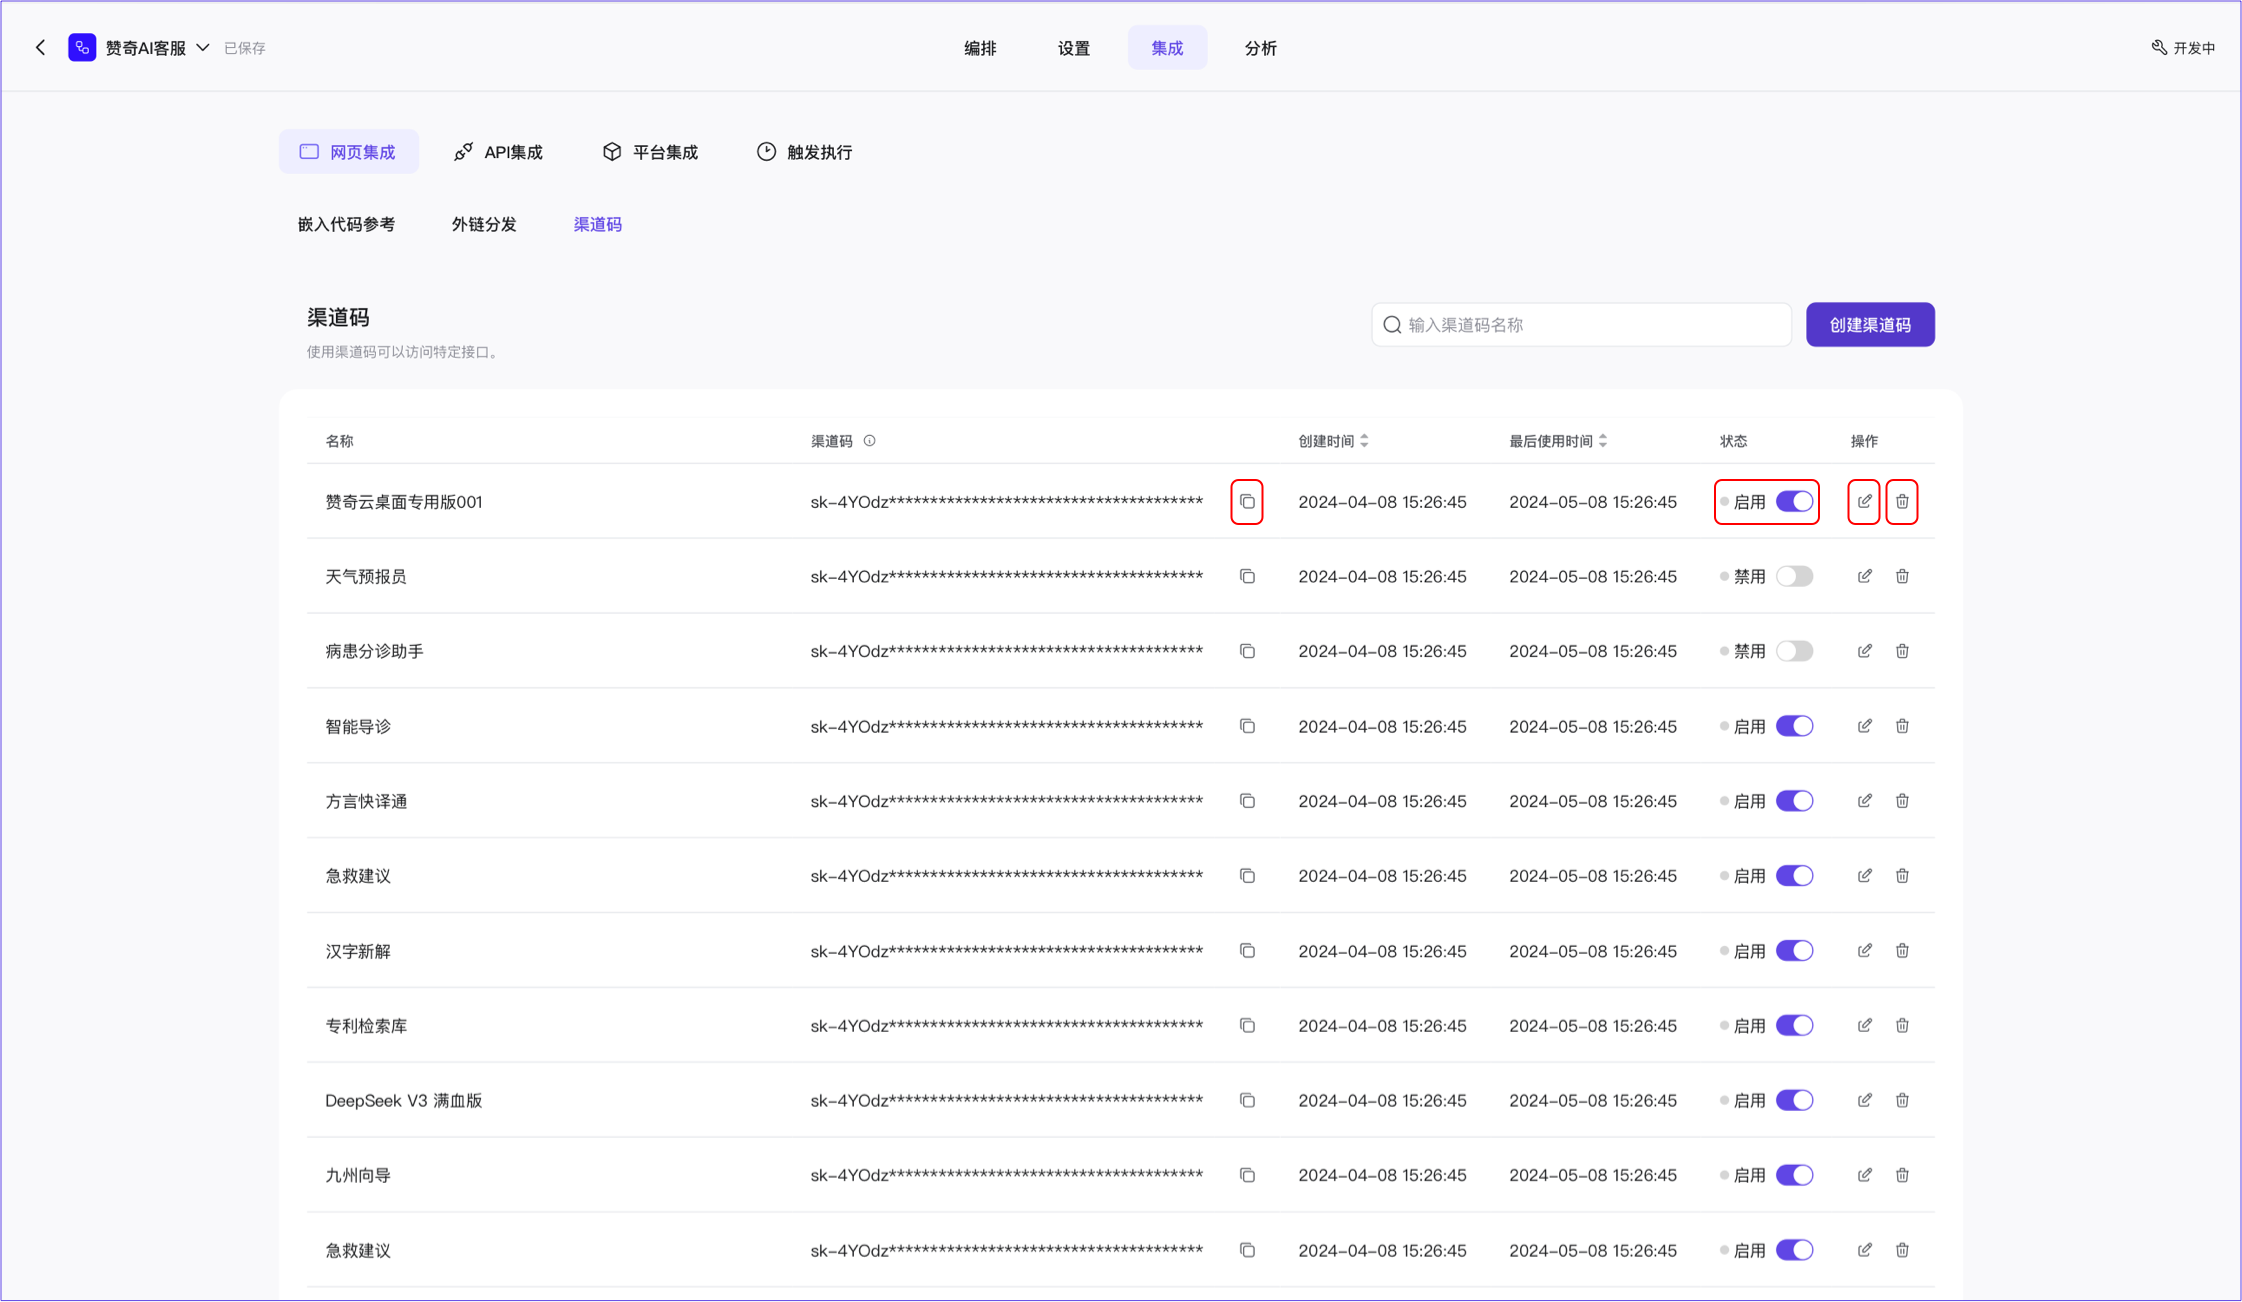The image size is (2242, 1302).
Task: Click the info icon beside 渠道码 header
Action: click(x=869, y=441)
